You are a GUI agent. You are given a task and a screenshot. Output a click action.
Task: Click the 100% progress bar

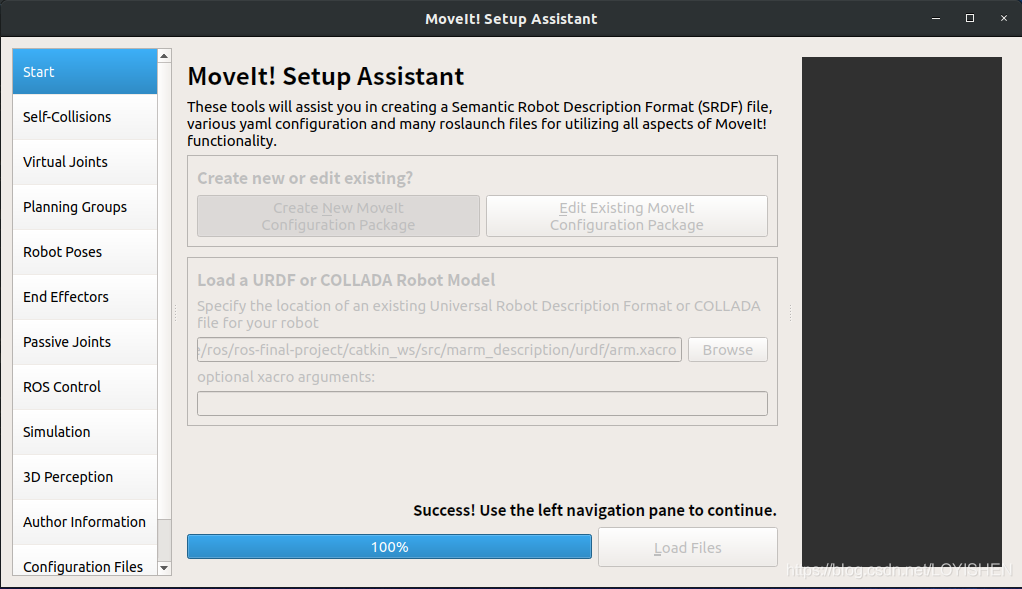coord(389,547)
